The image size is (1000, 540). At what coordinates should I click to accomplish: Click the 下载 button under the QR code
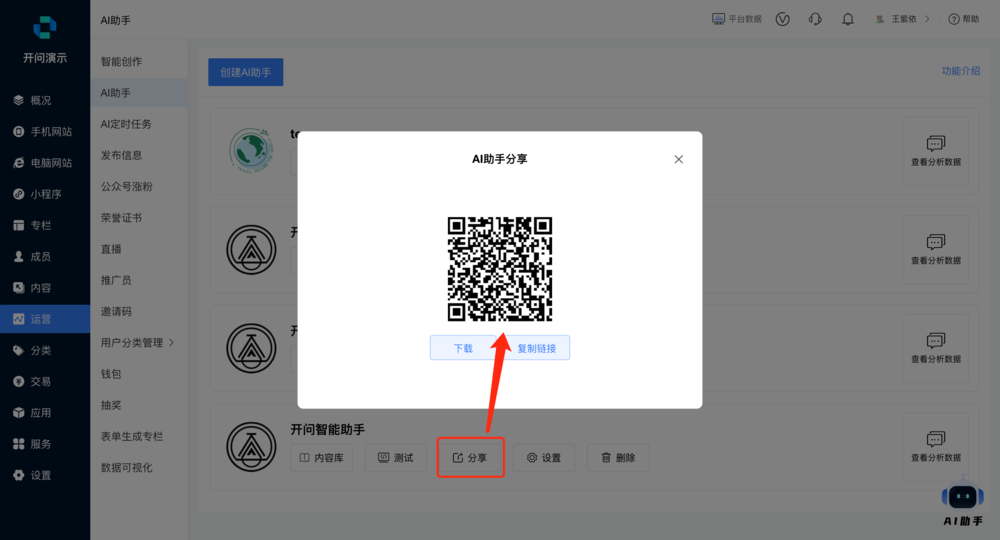pyautogui.click(x=463, y=348)
